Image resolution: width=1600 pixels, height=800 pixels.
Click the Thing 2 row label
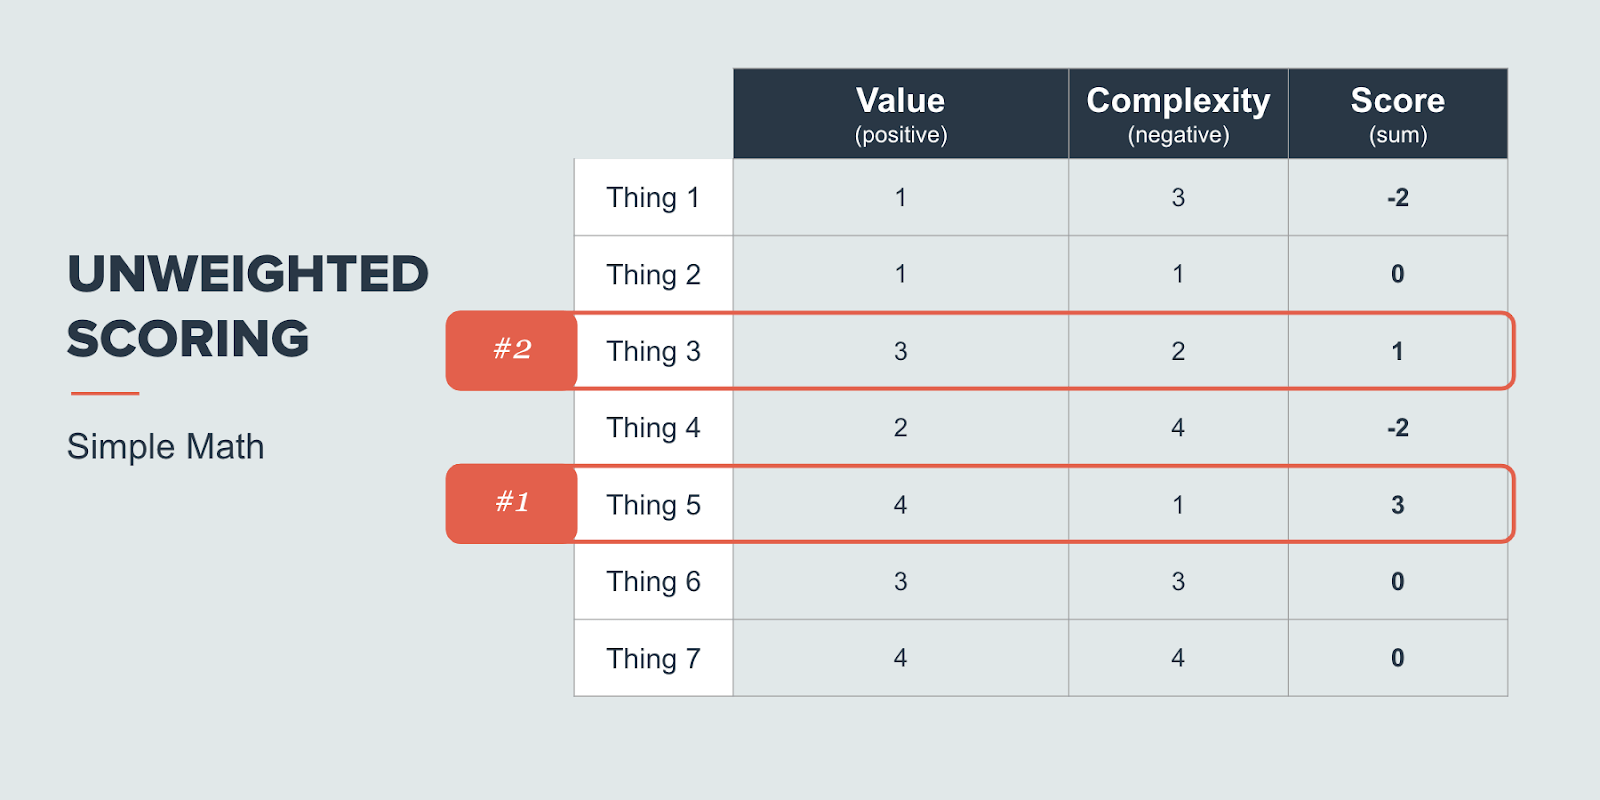click(654, 274)
